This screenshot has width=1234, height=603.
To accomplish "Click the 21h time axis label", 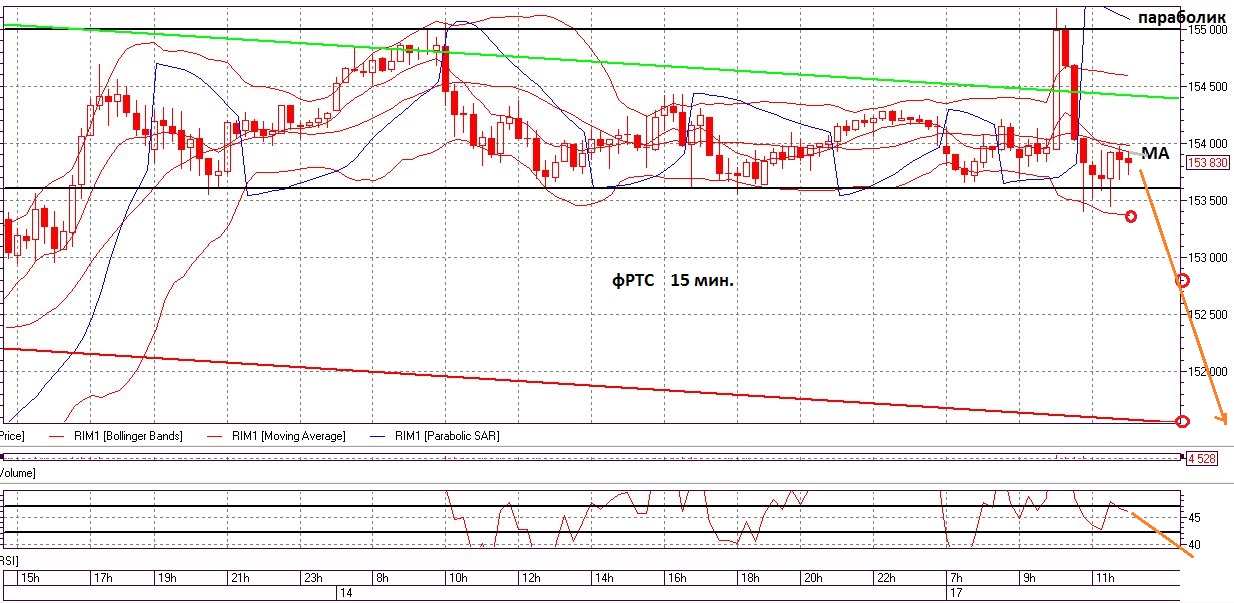I will (240, 579).
